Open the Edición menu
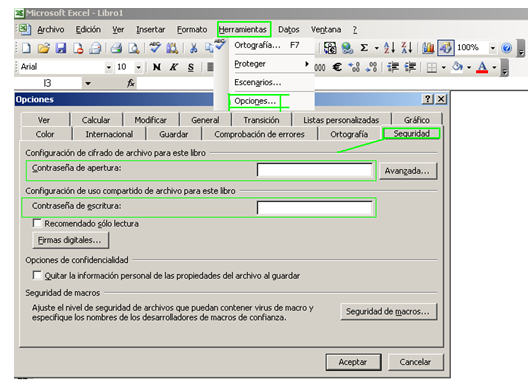This screenshot has width=530, height=382. pyautogui.click(x=88, y=30)
